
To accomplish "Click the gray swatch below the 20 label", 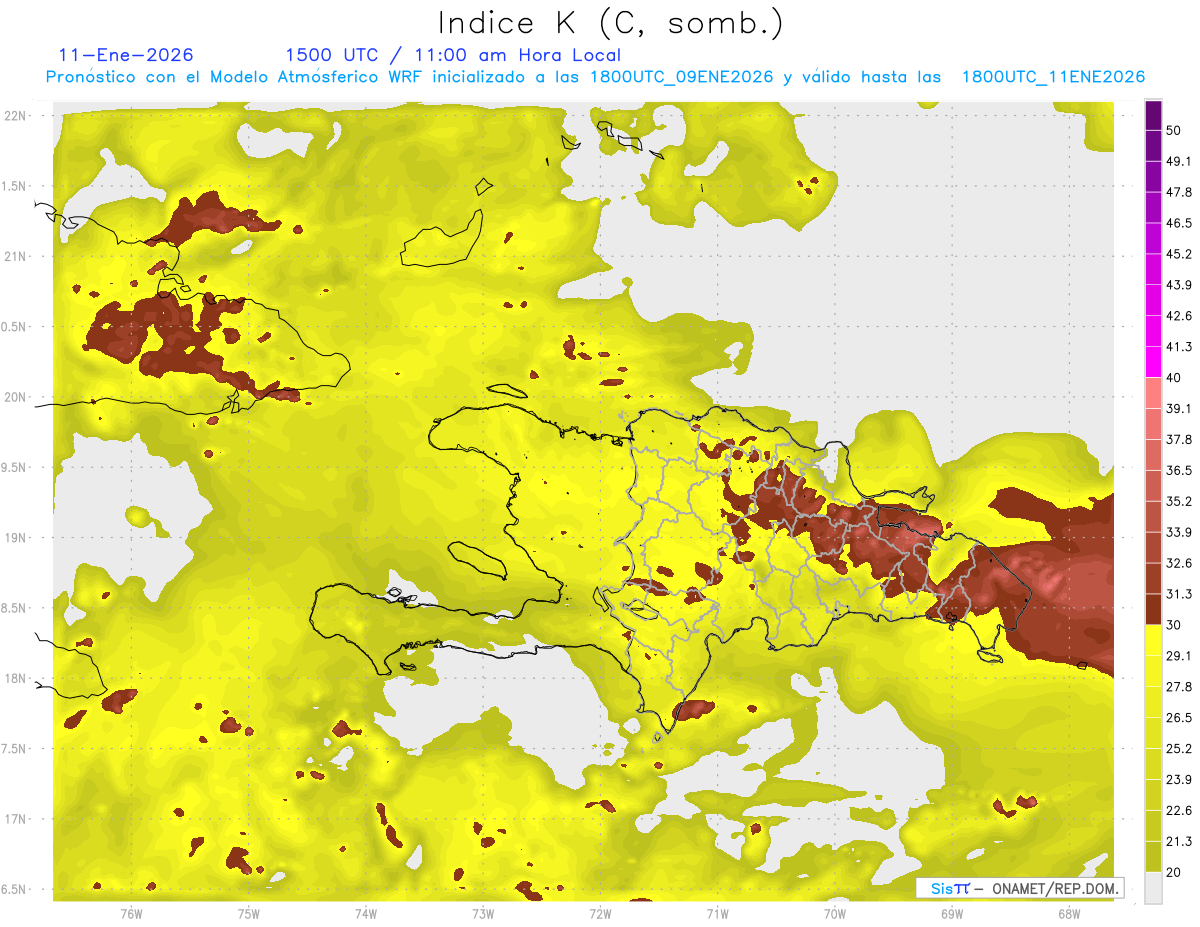I will [x=1153, y=888].
